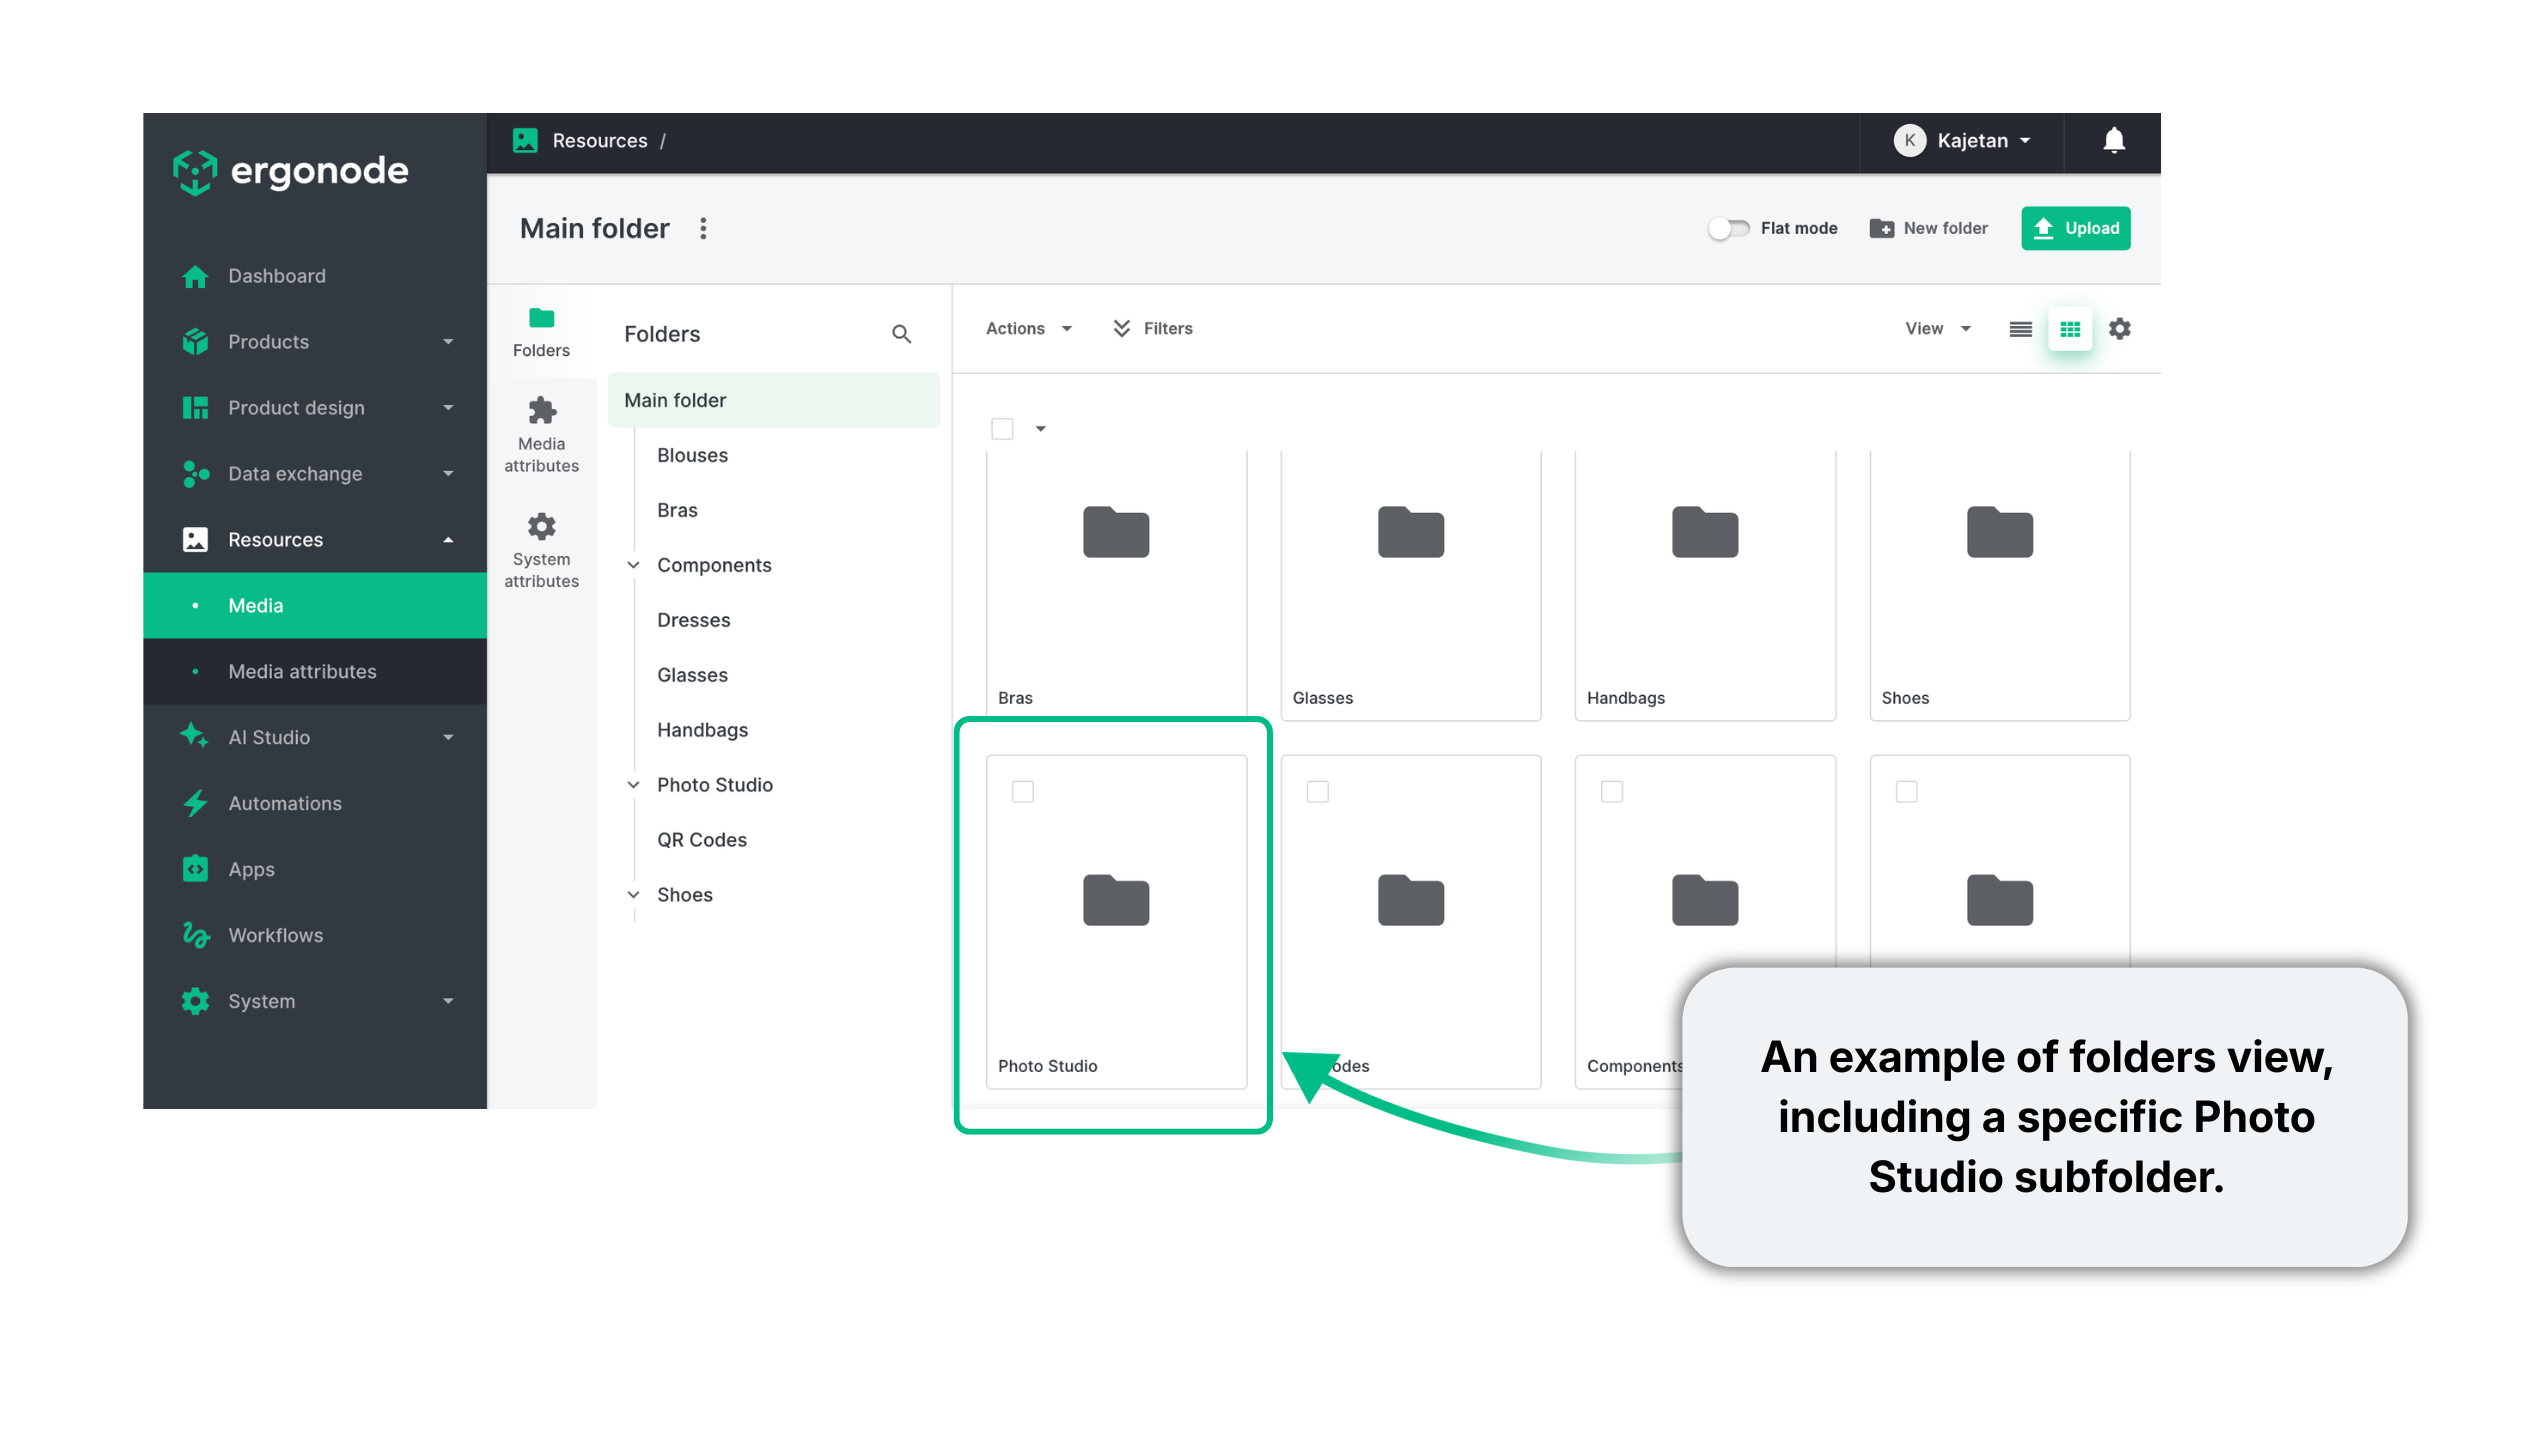Expand the AI Studio menu arrow
Screen dimensions: 2546x1432
pos(448,738)
